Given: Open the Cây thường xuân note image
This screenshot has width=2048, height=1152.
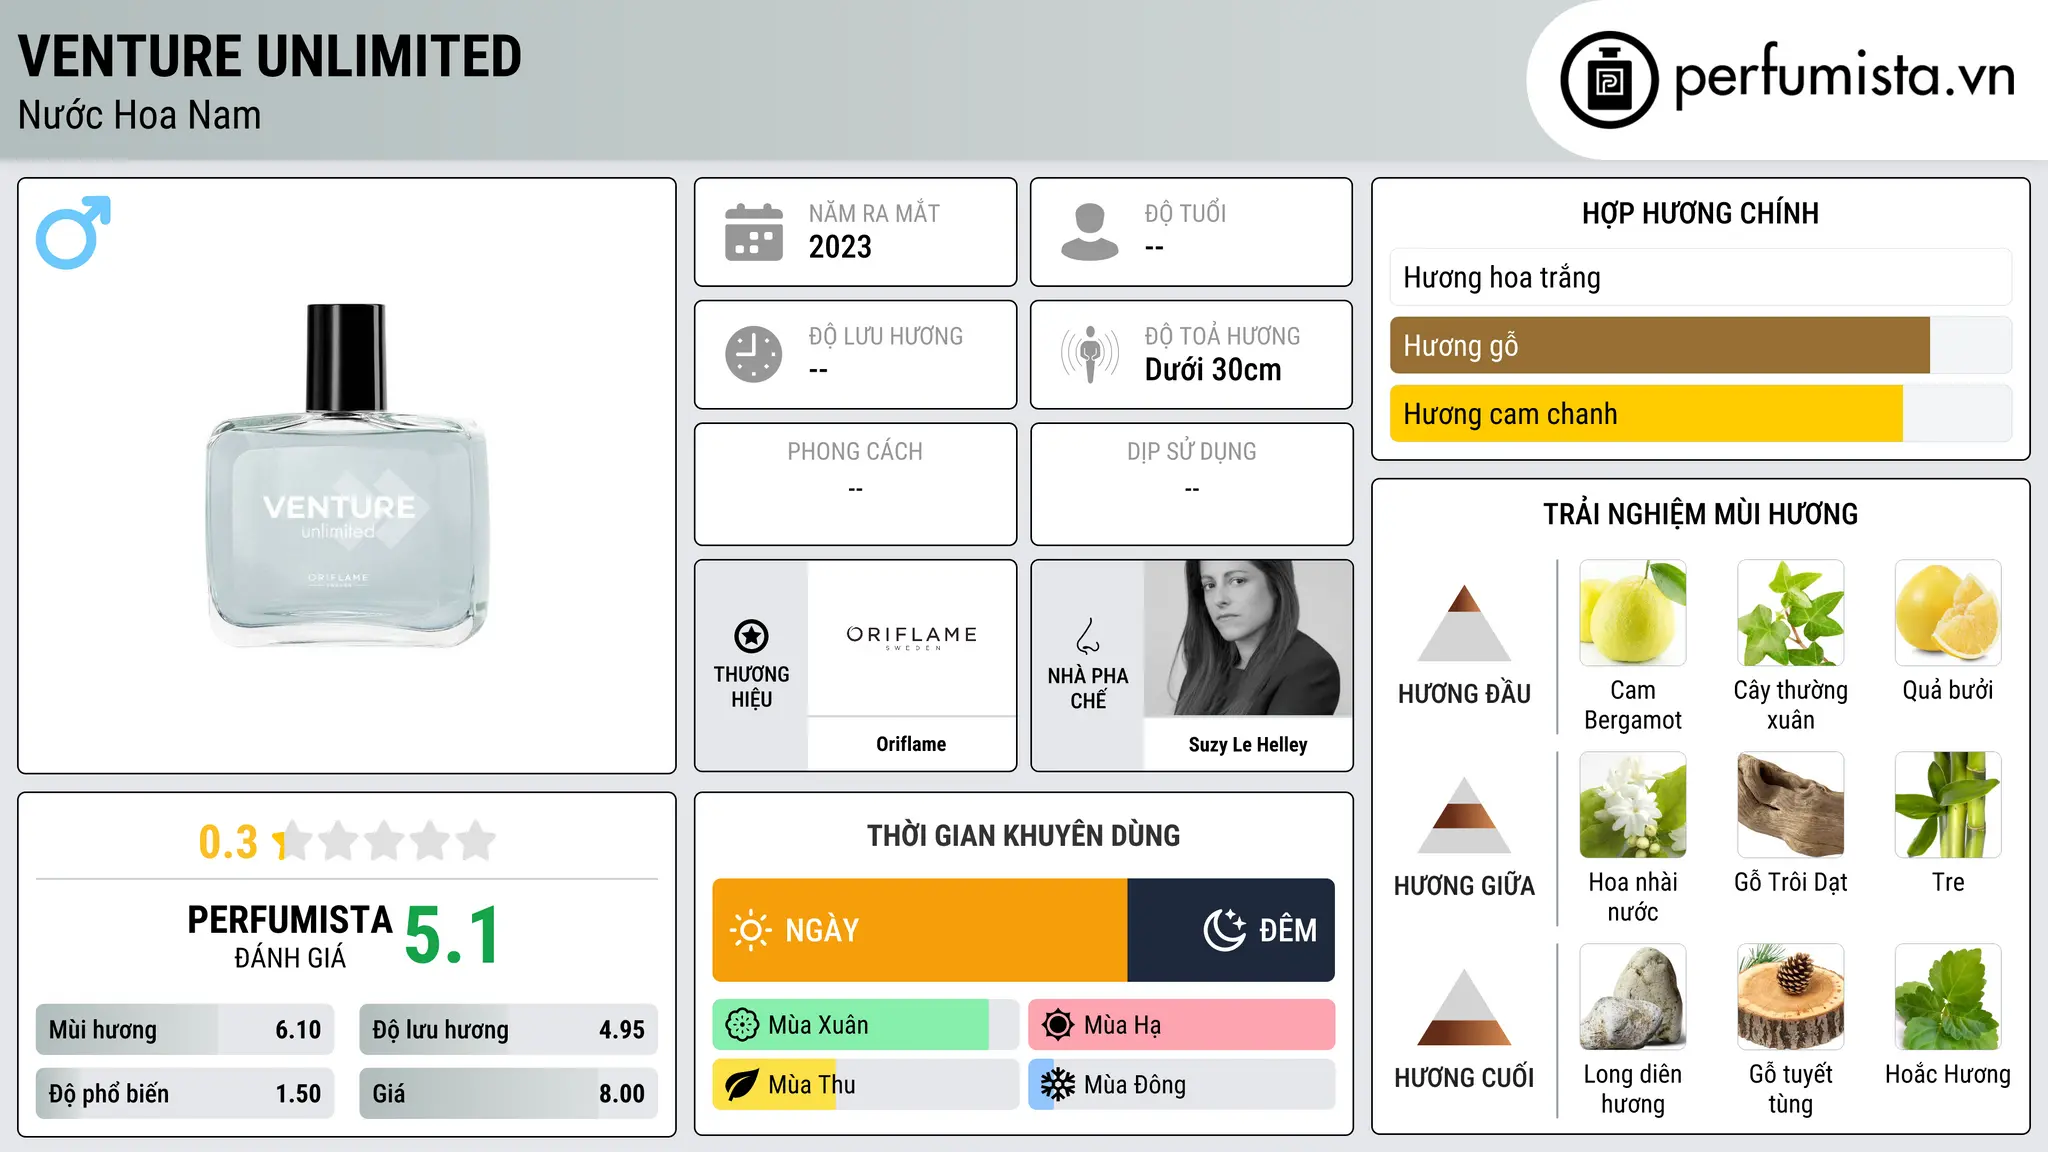Looking at the screenshot, I should [1791, 613].
